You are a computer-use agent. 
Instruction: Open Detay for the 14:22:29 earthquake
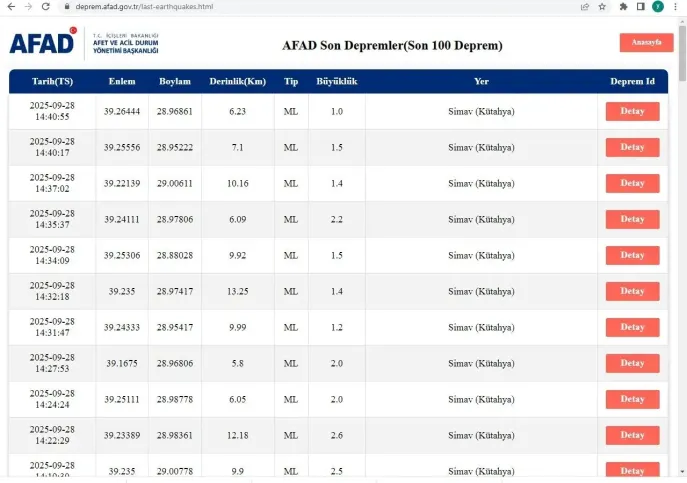point(632,435)
